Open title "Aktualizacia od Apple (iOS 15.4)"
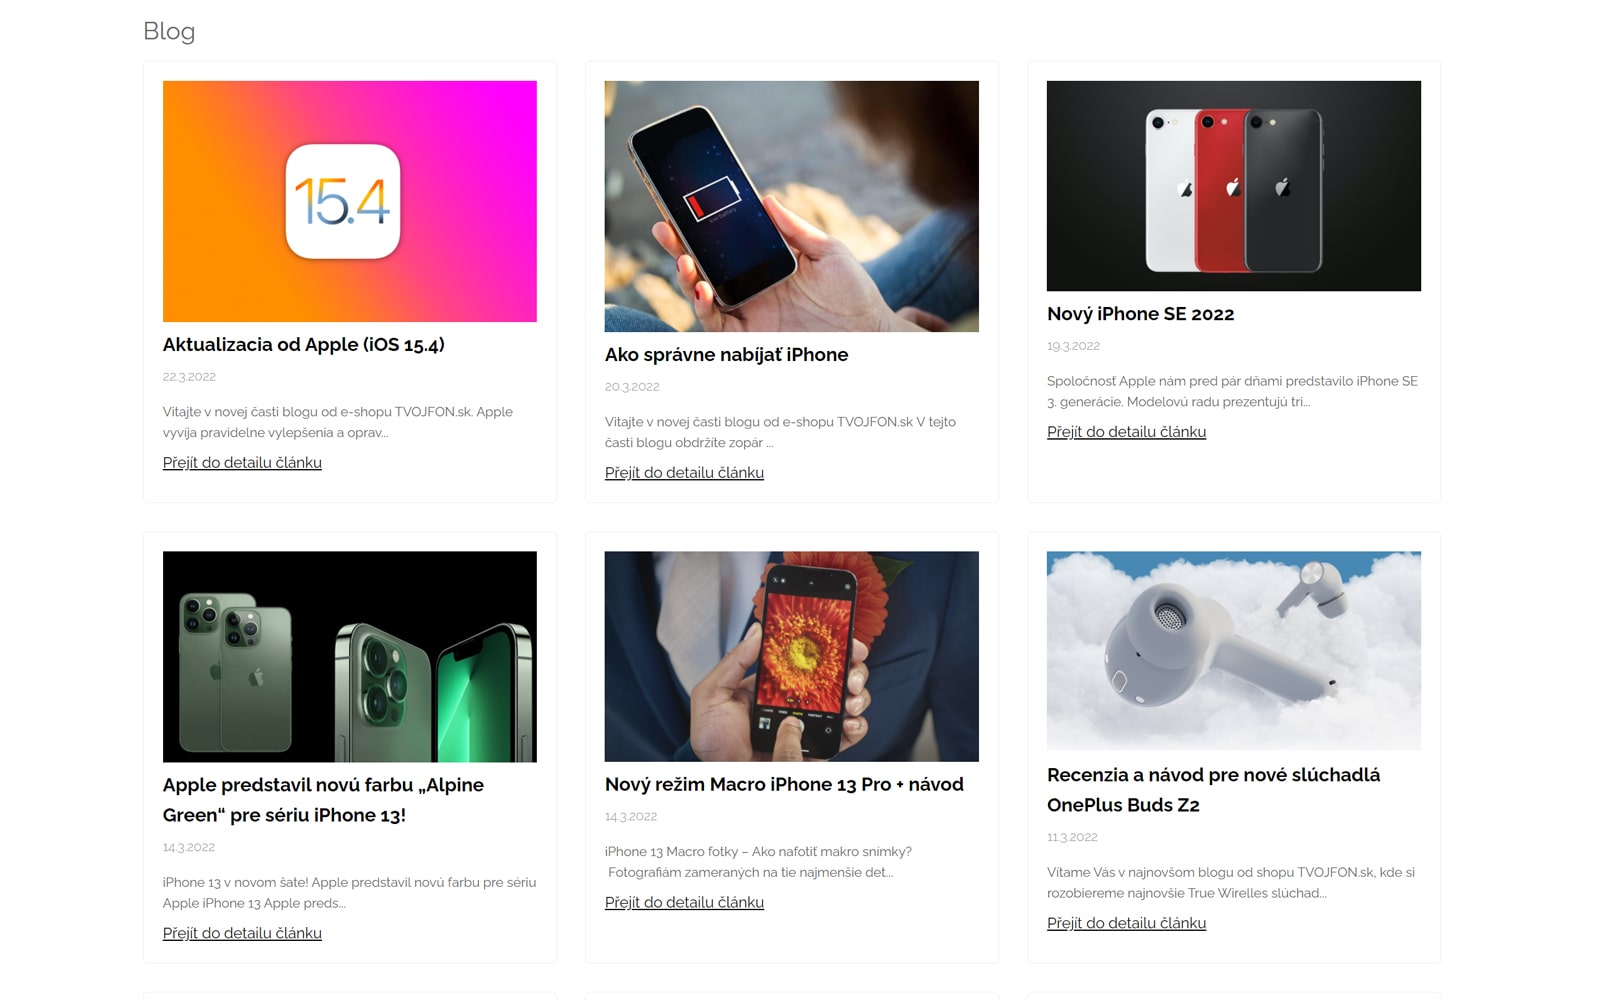This screenshot has height=1000, width=1600. click(304, 345)
